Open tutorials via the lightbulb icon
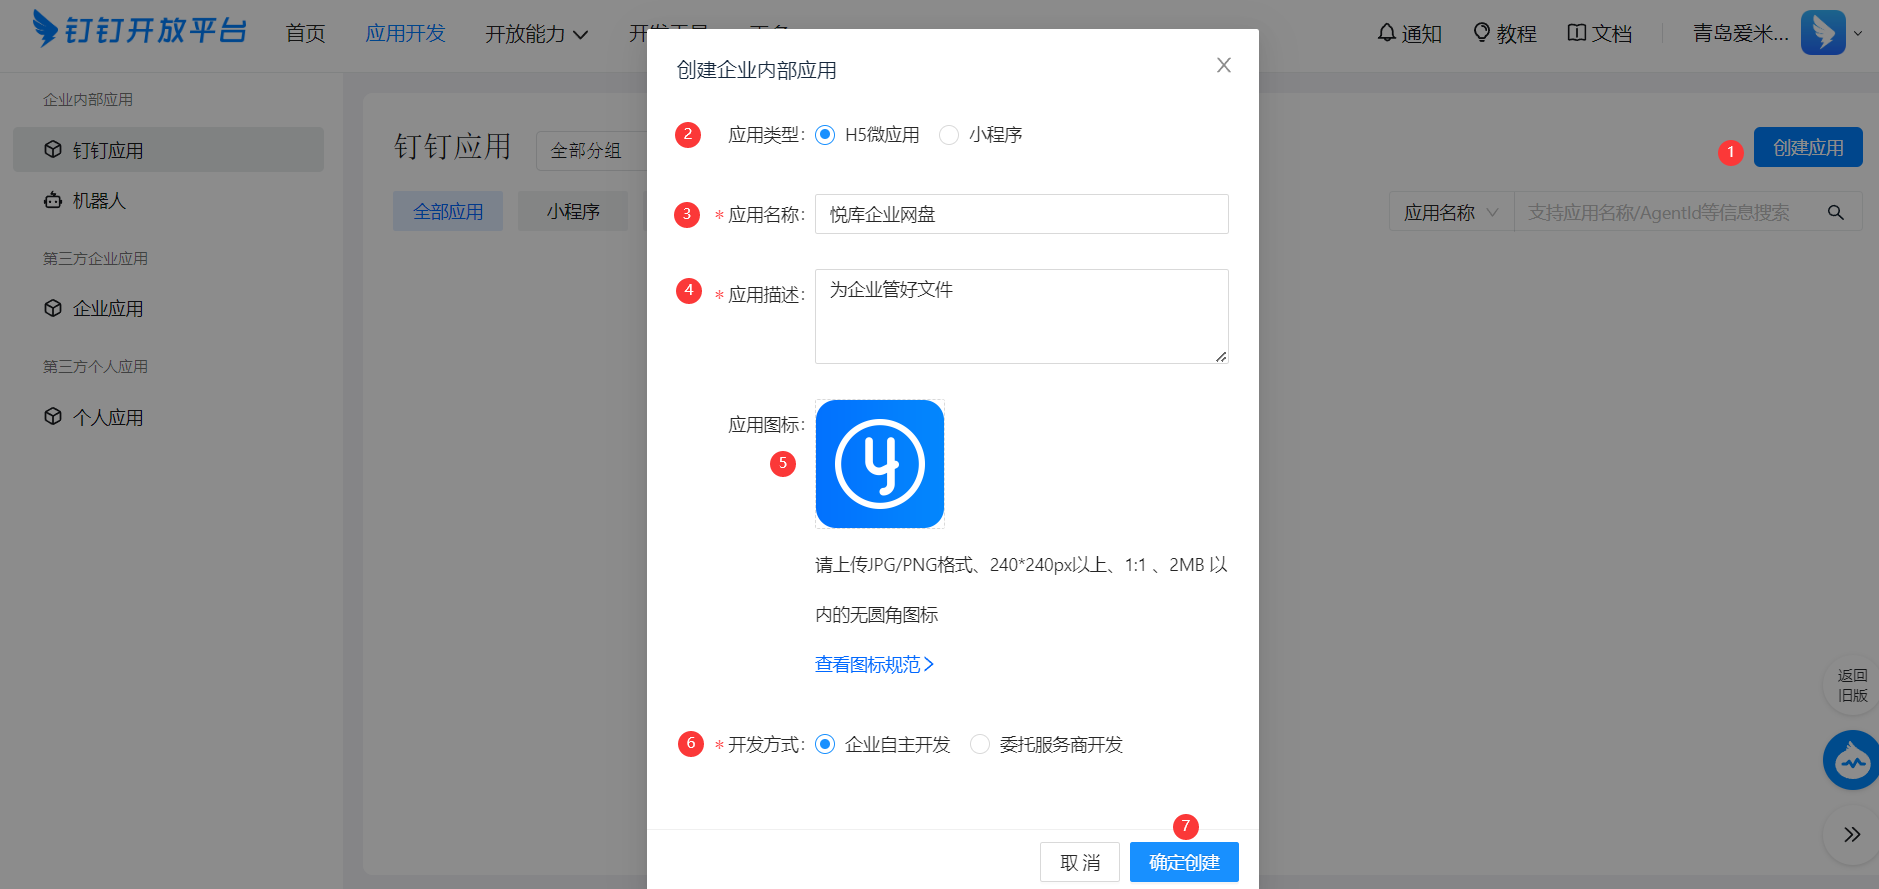Screen dimensions: 1879x889 click(1482, 33)
